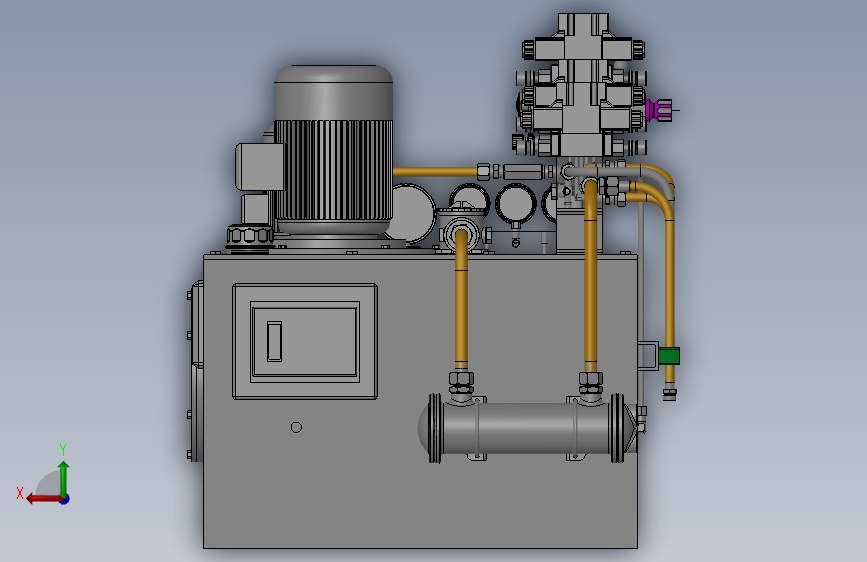Select the horizontal copper pipe beside the motor
This screenshot has height=562, width=867.
coord(435,172)
